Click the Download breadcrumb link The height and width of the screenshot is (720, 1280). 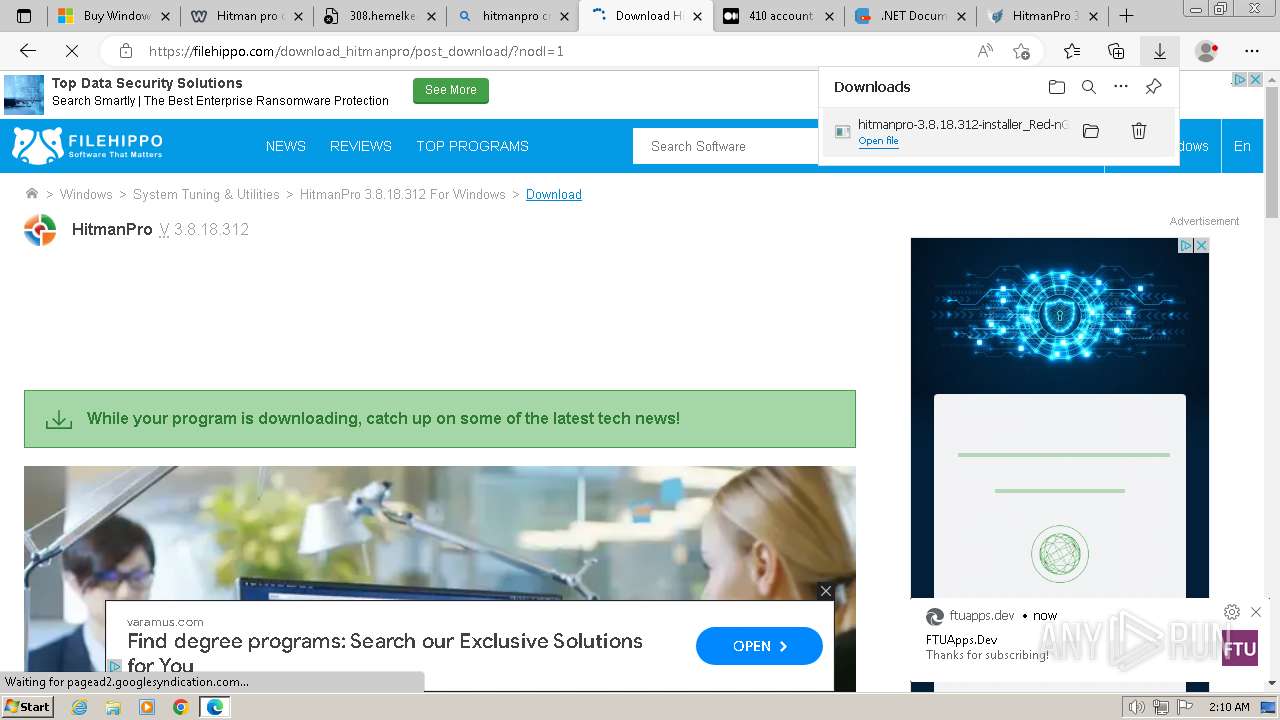point(554,194)
